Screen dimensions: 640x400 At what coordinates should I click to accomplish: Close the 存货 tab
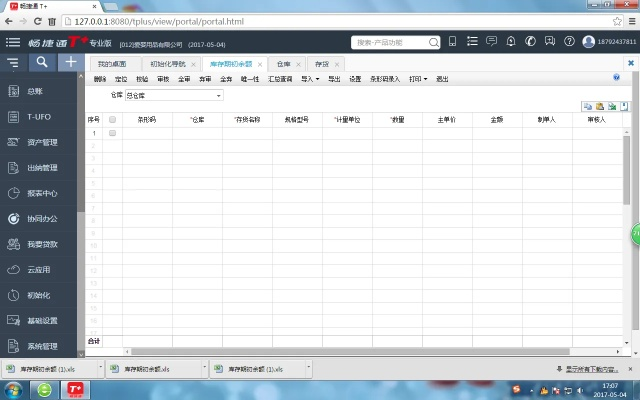tap(337, 64)
